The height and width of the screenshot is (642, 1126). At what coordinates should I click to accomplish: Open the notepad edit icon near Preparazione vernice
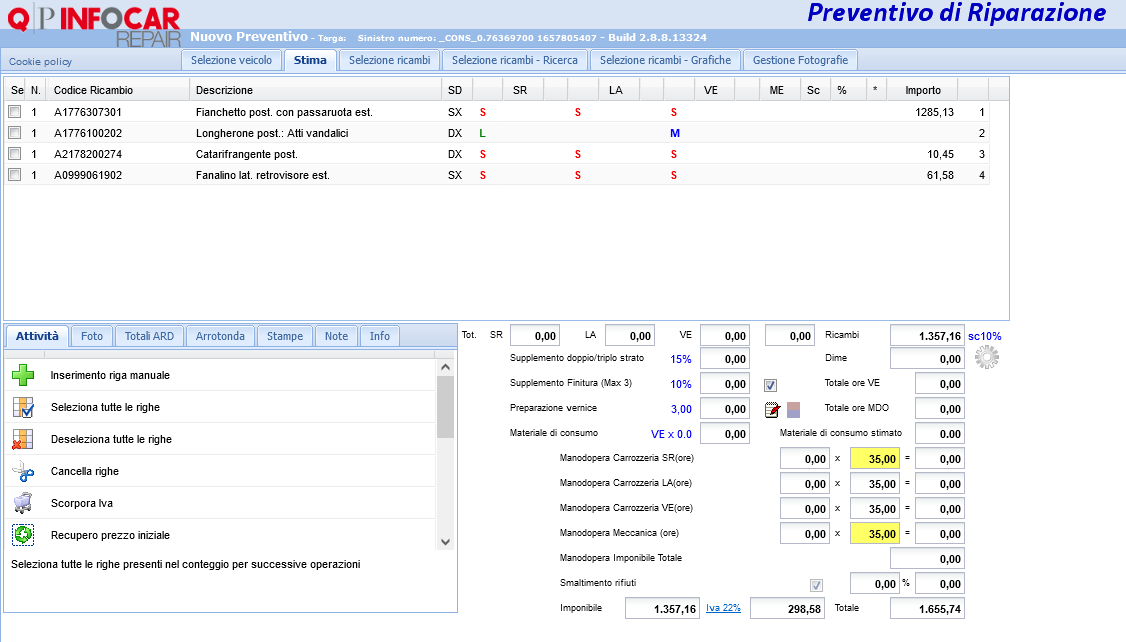[x=772, y=409]
